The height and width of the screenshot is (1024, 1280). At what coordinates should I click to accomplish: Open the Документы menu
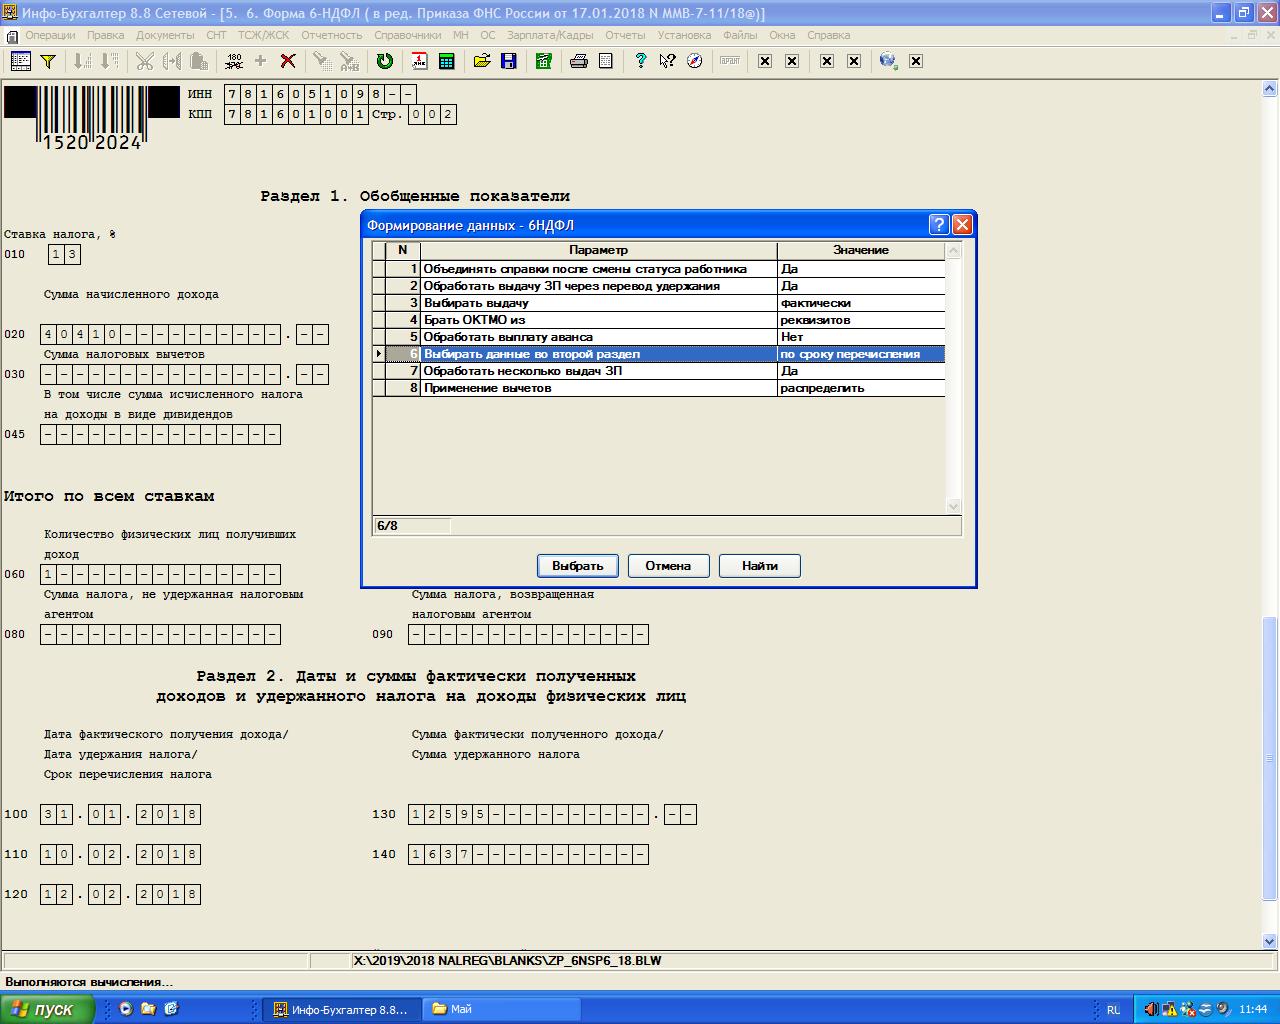(165, 35)
